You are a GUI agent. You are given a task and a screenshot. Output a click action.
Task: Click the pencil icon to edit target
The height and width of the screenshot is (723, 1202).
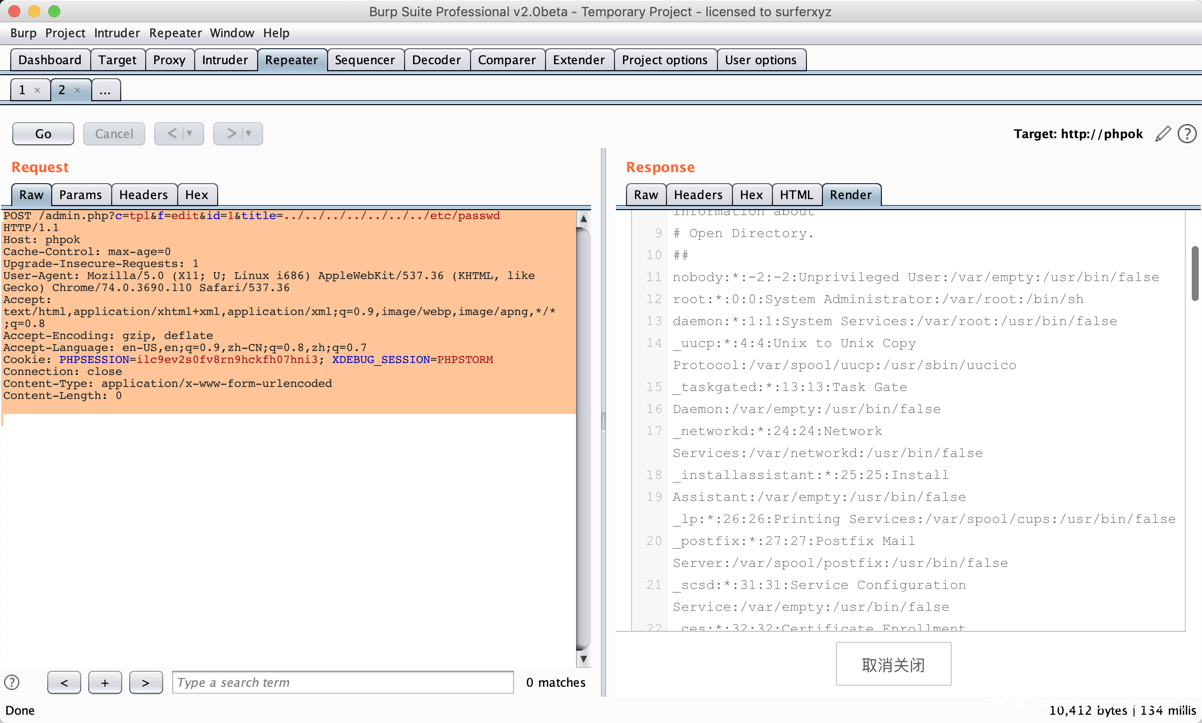pyautogui.click(x=1163, y=134)
